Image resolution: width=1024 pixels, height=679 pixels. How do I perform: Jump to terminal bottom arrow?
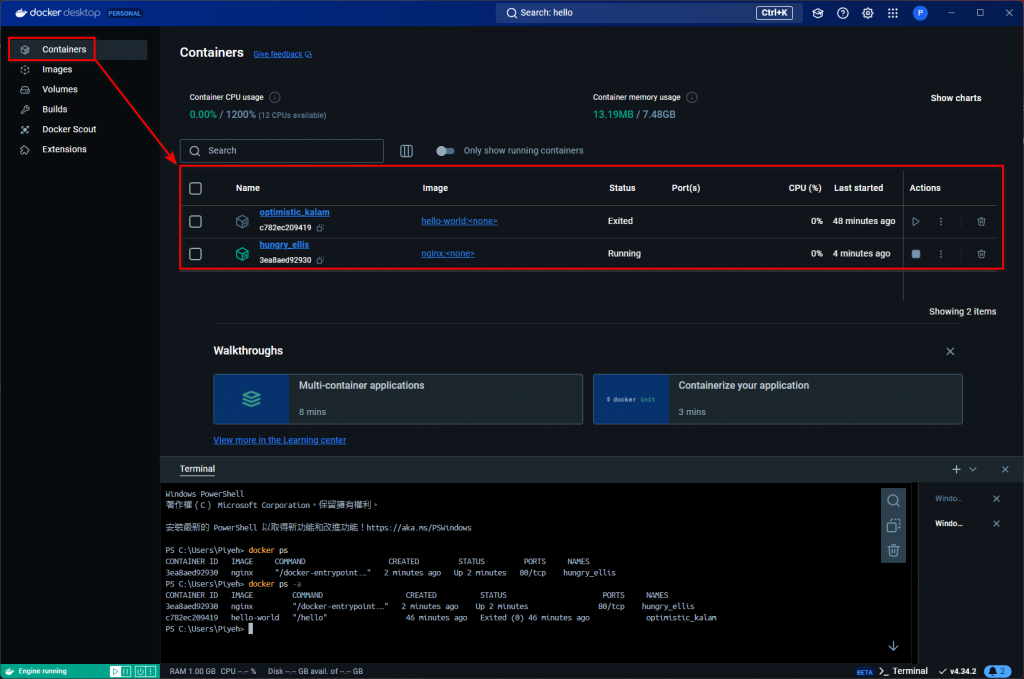[893, 646]
